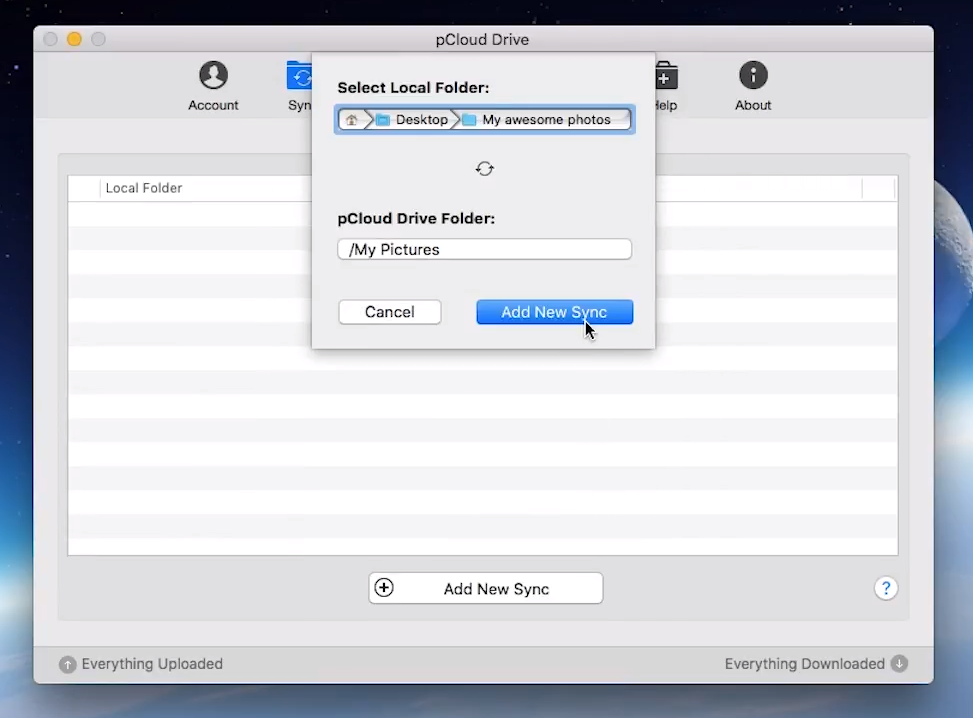This screenshot has width=973, height=718.
Task: Open help via the question mark button
Action: [886, 588]
